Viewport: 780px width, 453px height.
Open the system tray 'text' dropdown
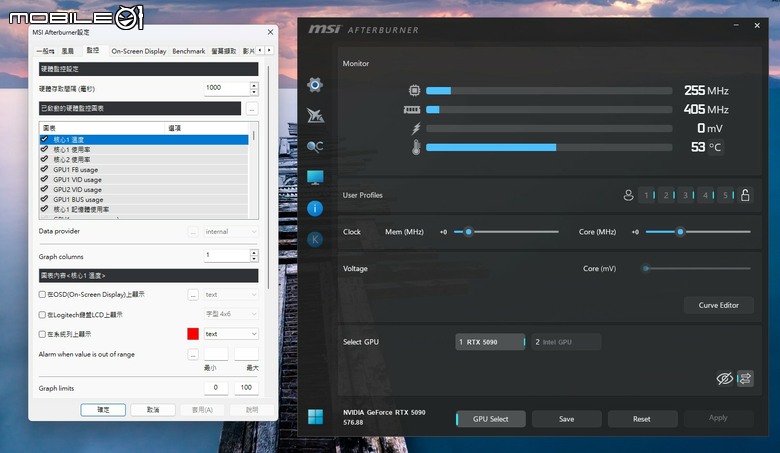231,334
